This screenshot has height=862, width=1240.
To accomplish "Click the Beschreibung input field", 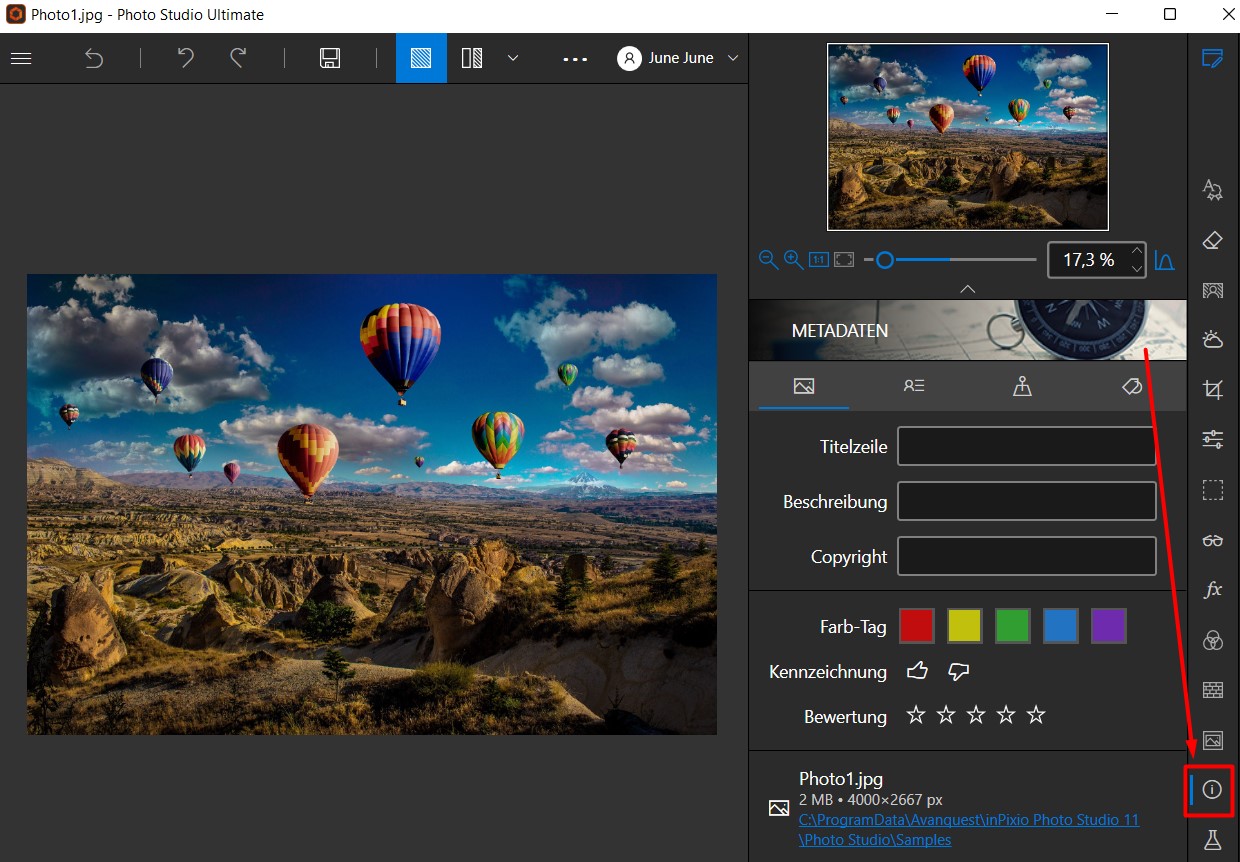I will click(1027, 502).
